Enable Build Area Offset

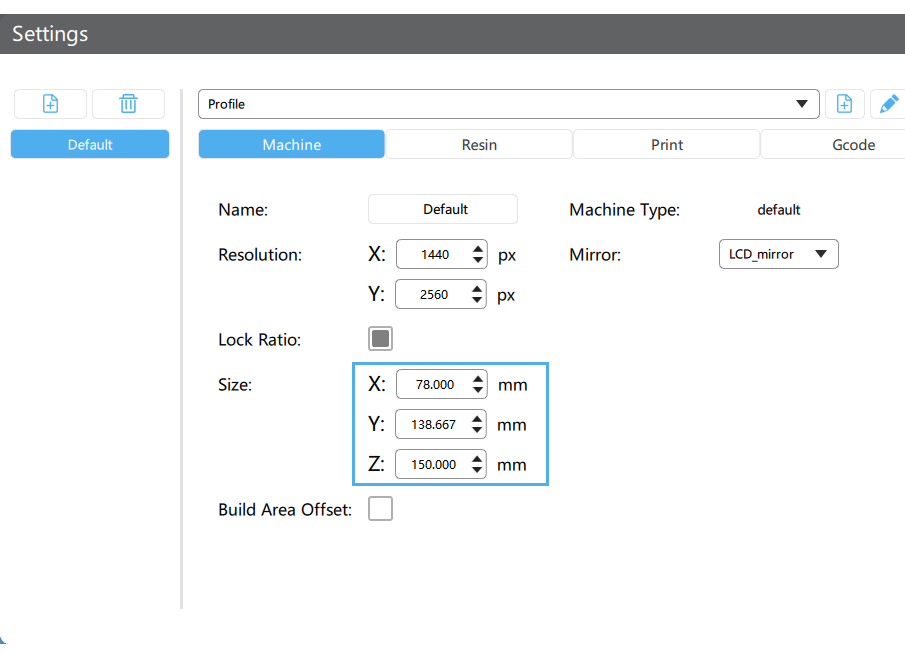click(380, 508)
